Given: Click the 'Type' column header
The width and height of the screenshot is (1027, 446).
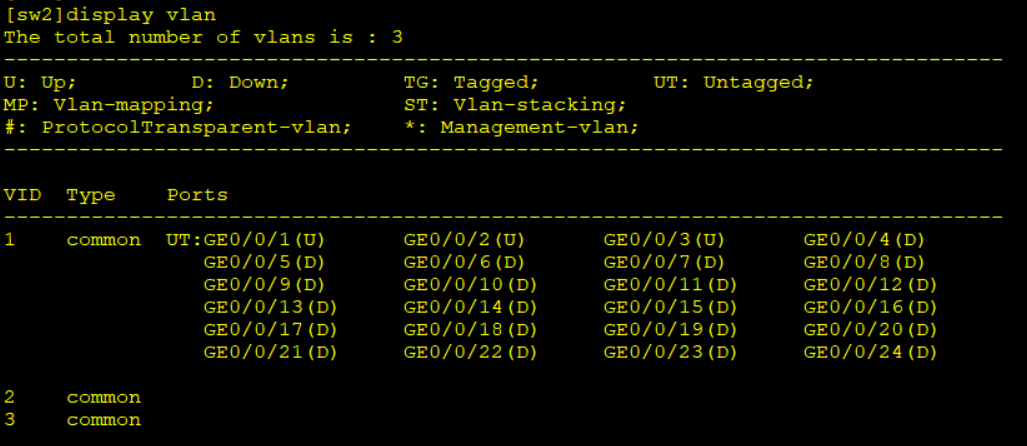Looking at the screenshot, I should click(x=91, y=194).
